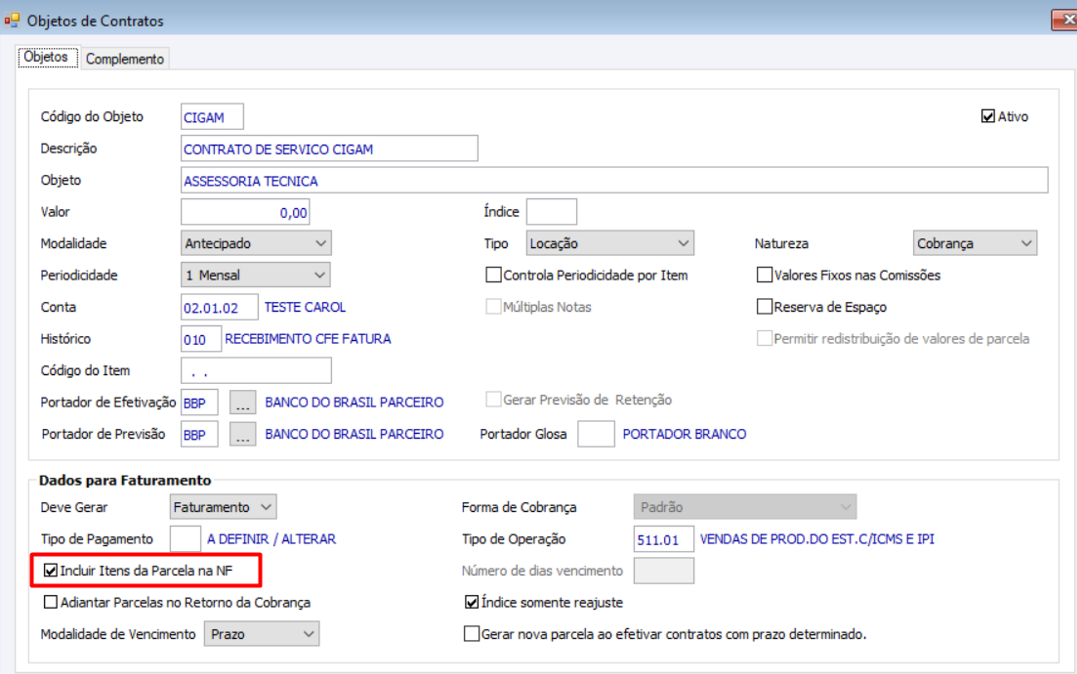Click the Objetos de Contratos window icon
1077x674 pixels.
point(12,21)
